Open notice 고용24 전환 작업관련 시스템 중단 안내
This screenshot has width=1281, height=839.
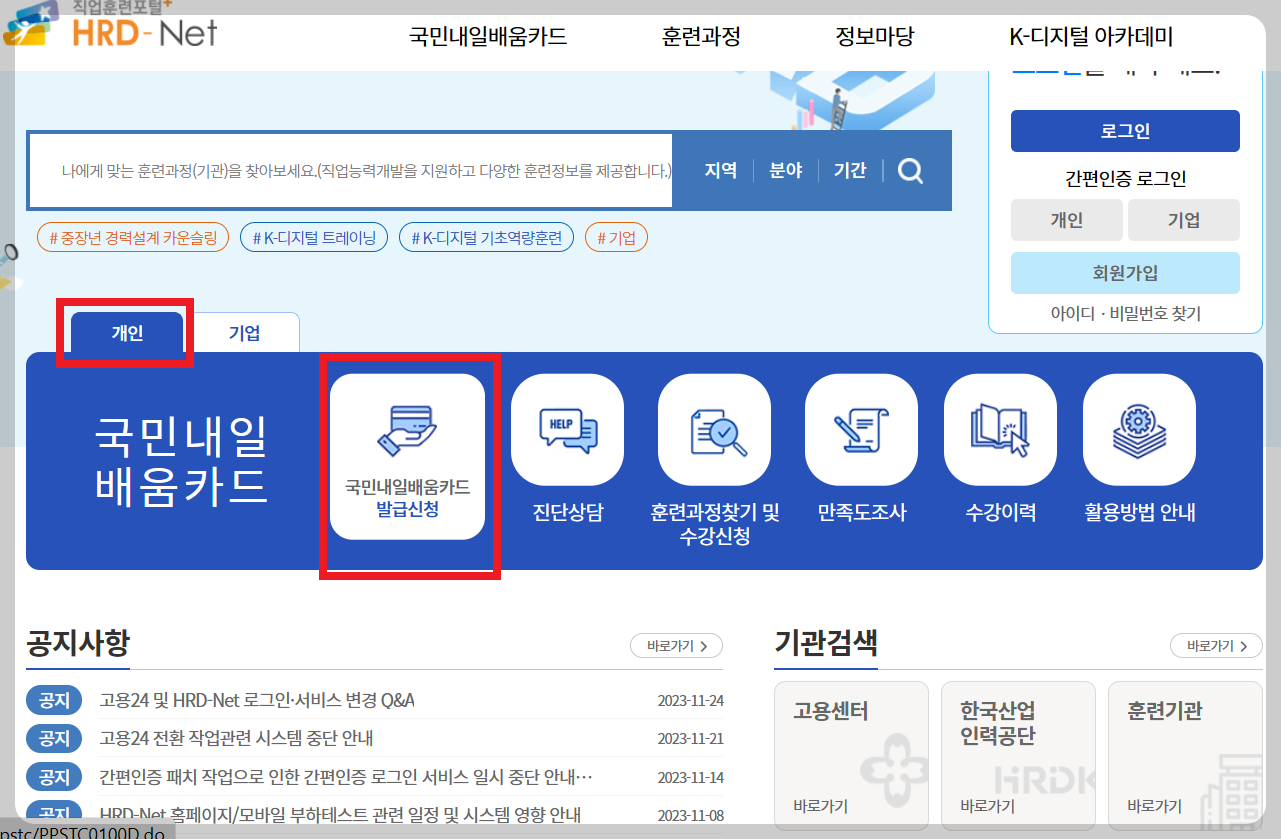(x=236, y=738)
